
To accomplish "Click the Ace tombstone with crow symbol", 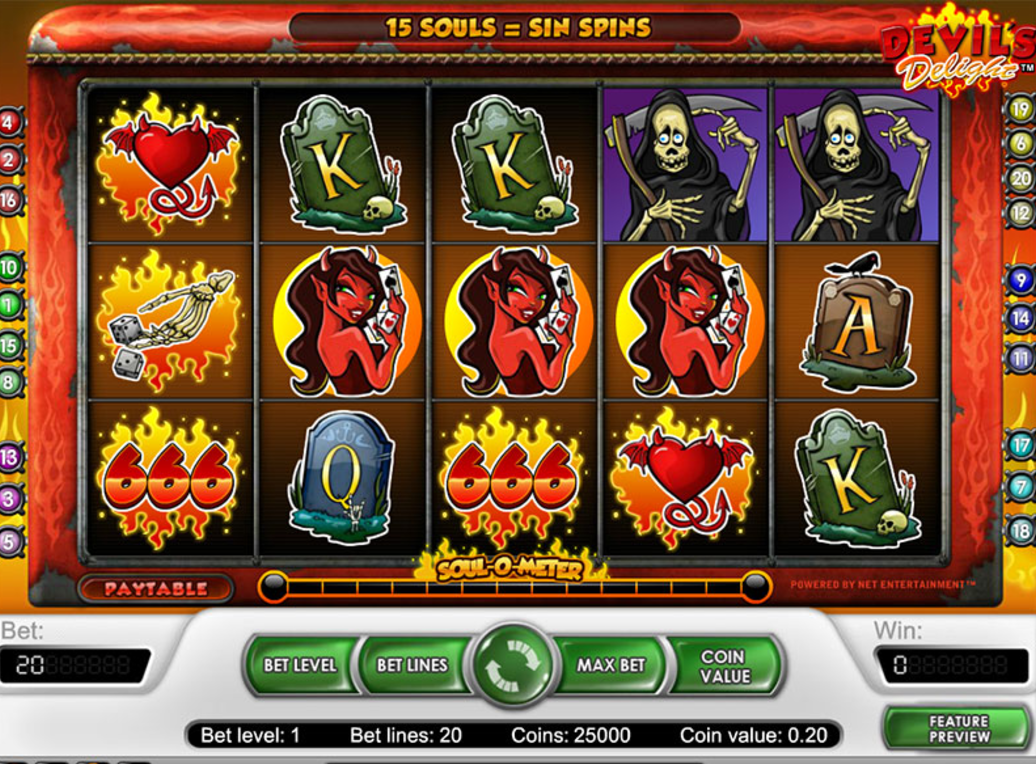I will coord(856,322).
